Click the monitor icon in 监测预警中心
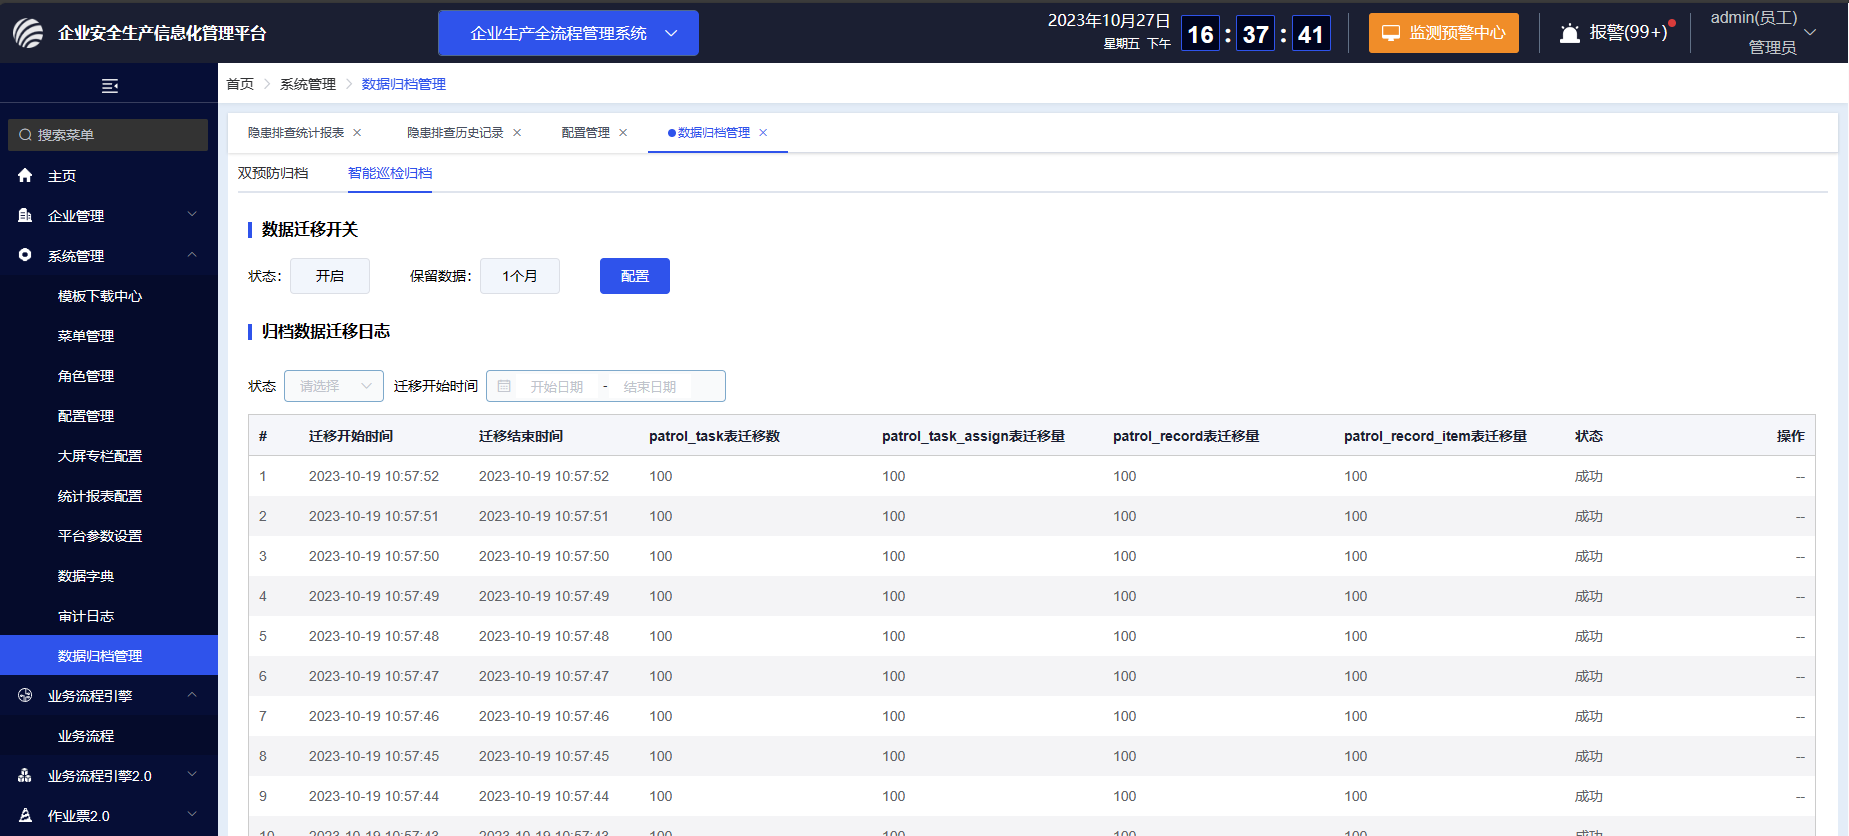The height and width of the screenshot is (836, 1849). pyautogui.click(x=1391, y=33)
